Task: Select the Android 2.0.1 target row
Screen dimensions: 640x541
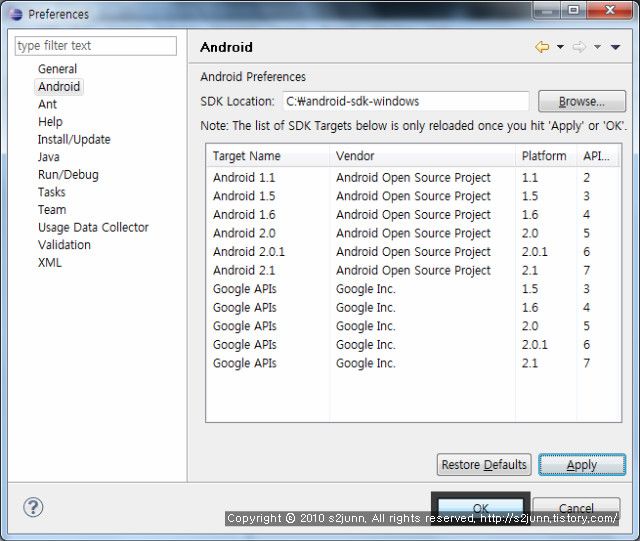Action: [413, 252]
